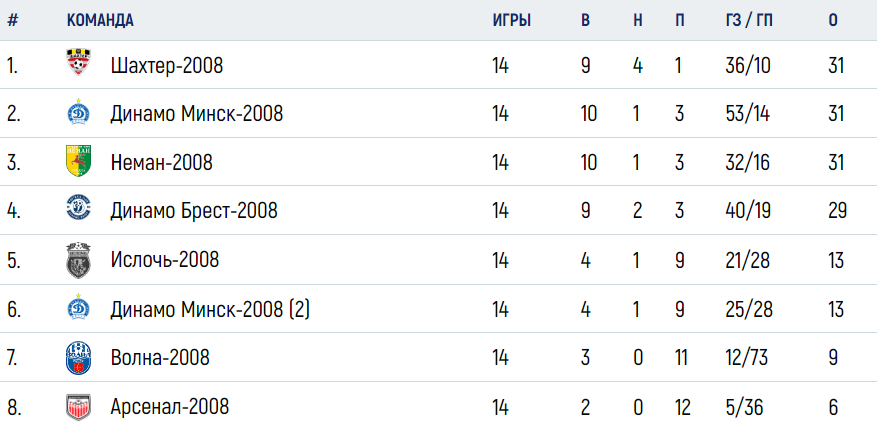The width and height of the screenshot is (878, 427).
Task: Click the ИГРЫ column header
Action: pos(512,21)
